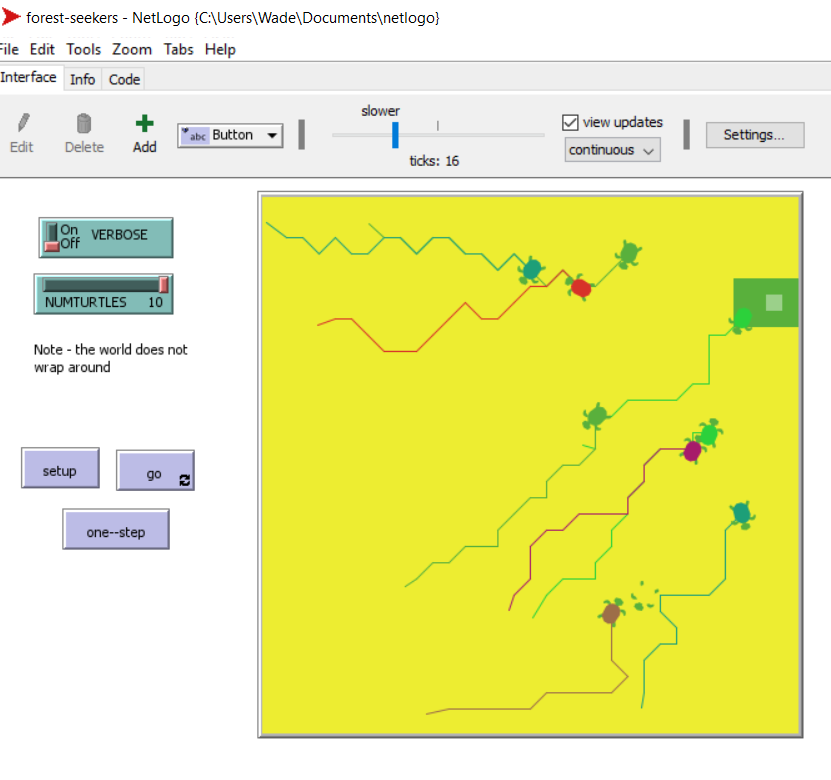Click the red NetLogo logo in title bar
The width and height of the screenshot is (831, 780).
pos(11,17)
